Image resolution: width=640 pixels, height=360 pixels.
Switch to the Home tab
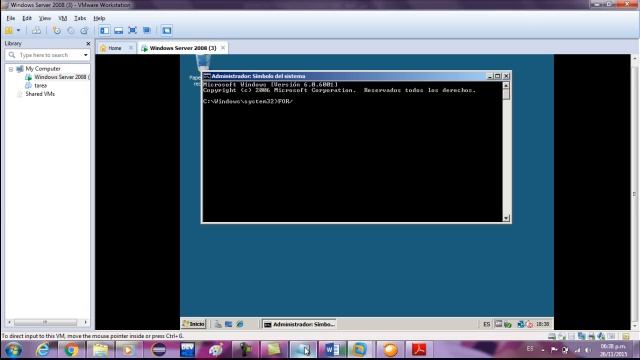pos(115,48)
